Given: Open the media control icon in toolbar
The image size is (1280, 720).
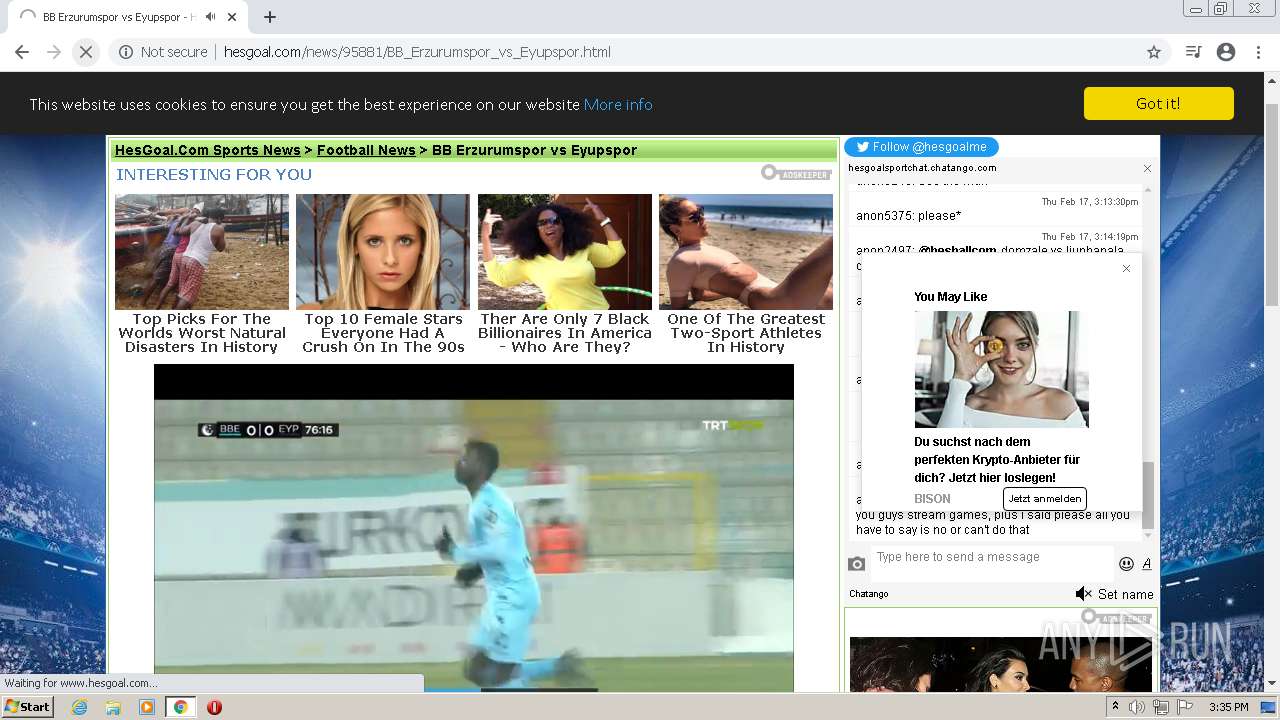Looking at the screenshot, I should tap(1193, 52).
